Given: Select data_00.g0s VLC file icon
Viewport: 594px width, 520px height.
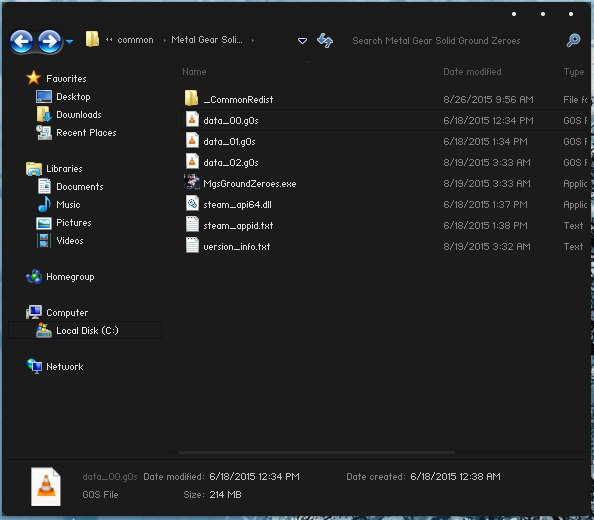Looking at the screenshot, I should pos(192,119).
